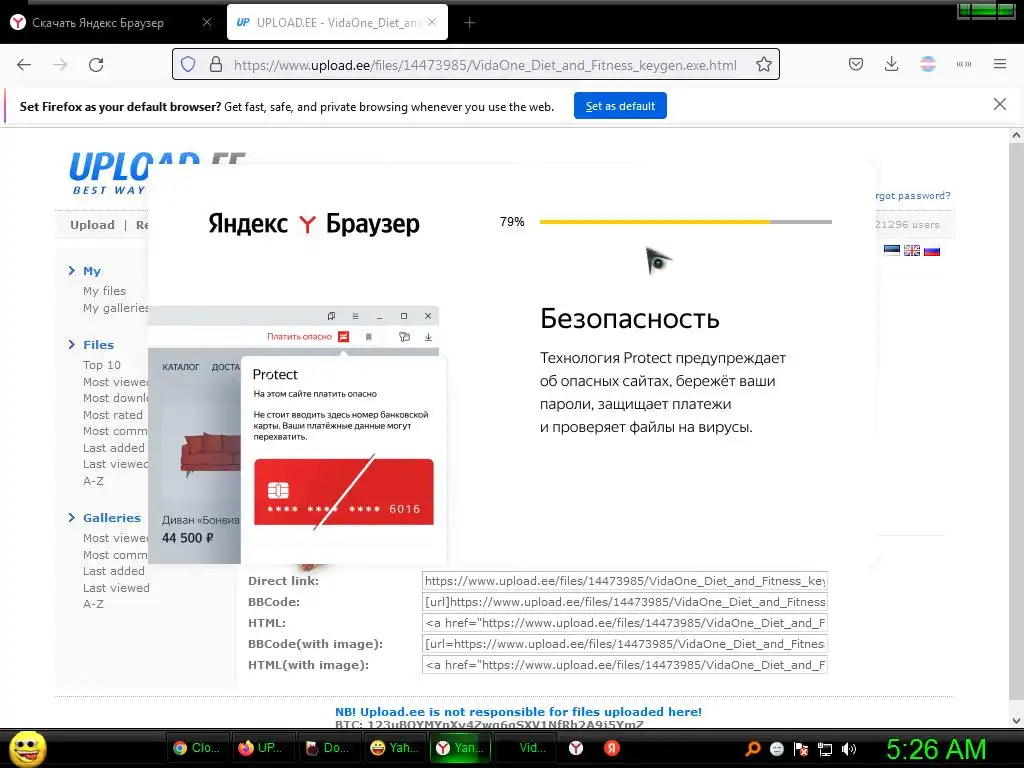Click the page scrollbar down arrow
Image resolution: width=1024 pixels, height=768 pixels.
pyautogui.click(x=1016, y=720)
